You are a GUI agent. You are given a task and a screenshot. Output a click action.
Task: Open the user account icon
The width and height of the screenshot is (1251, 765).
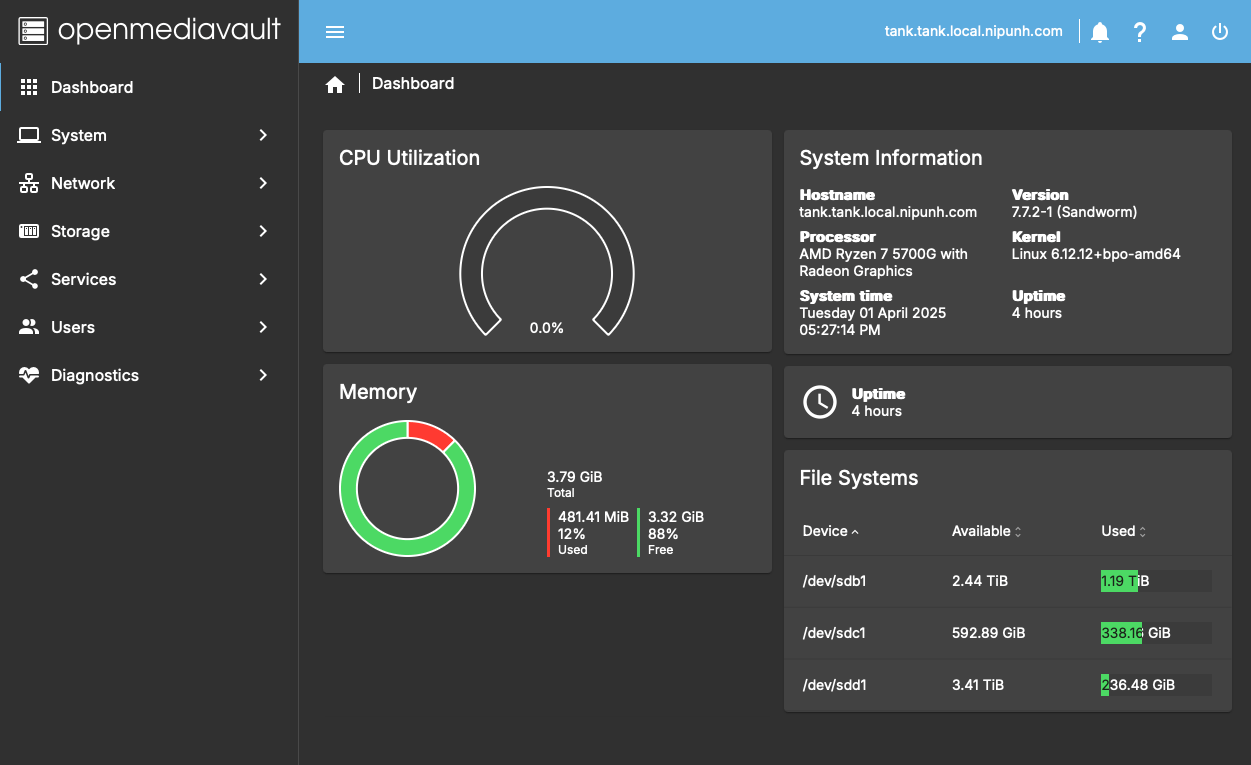(1180, 32)
